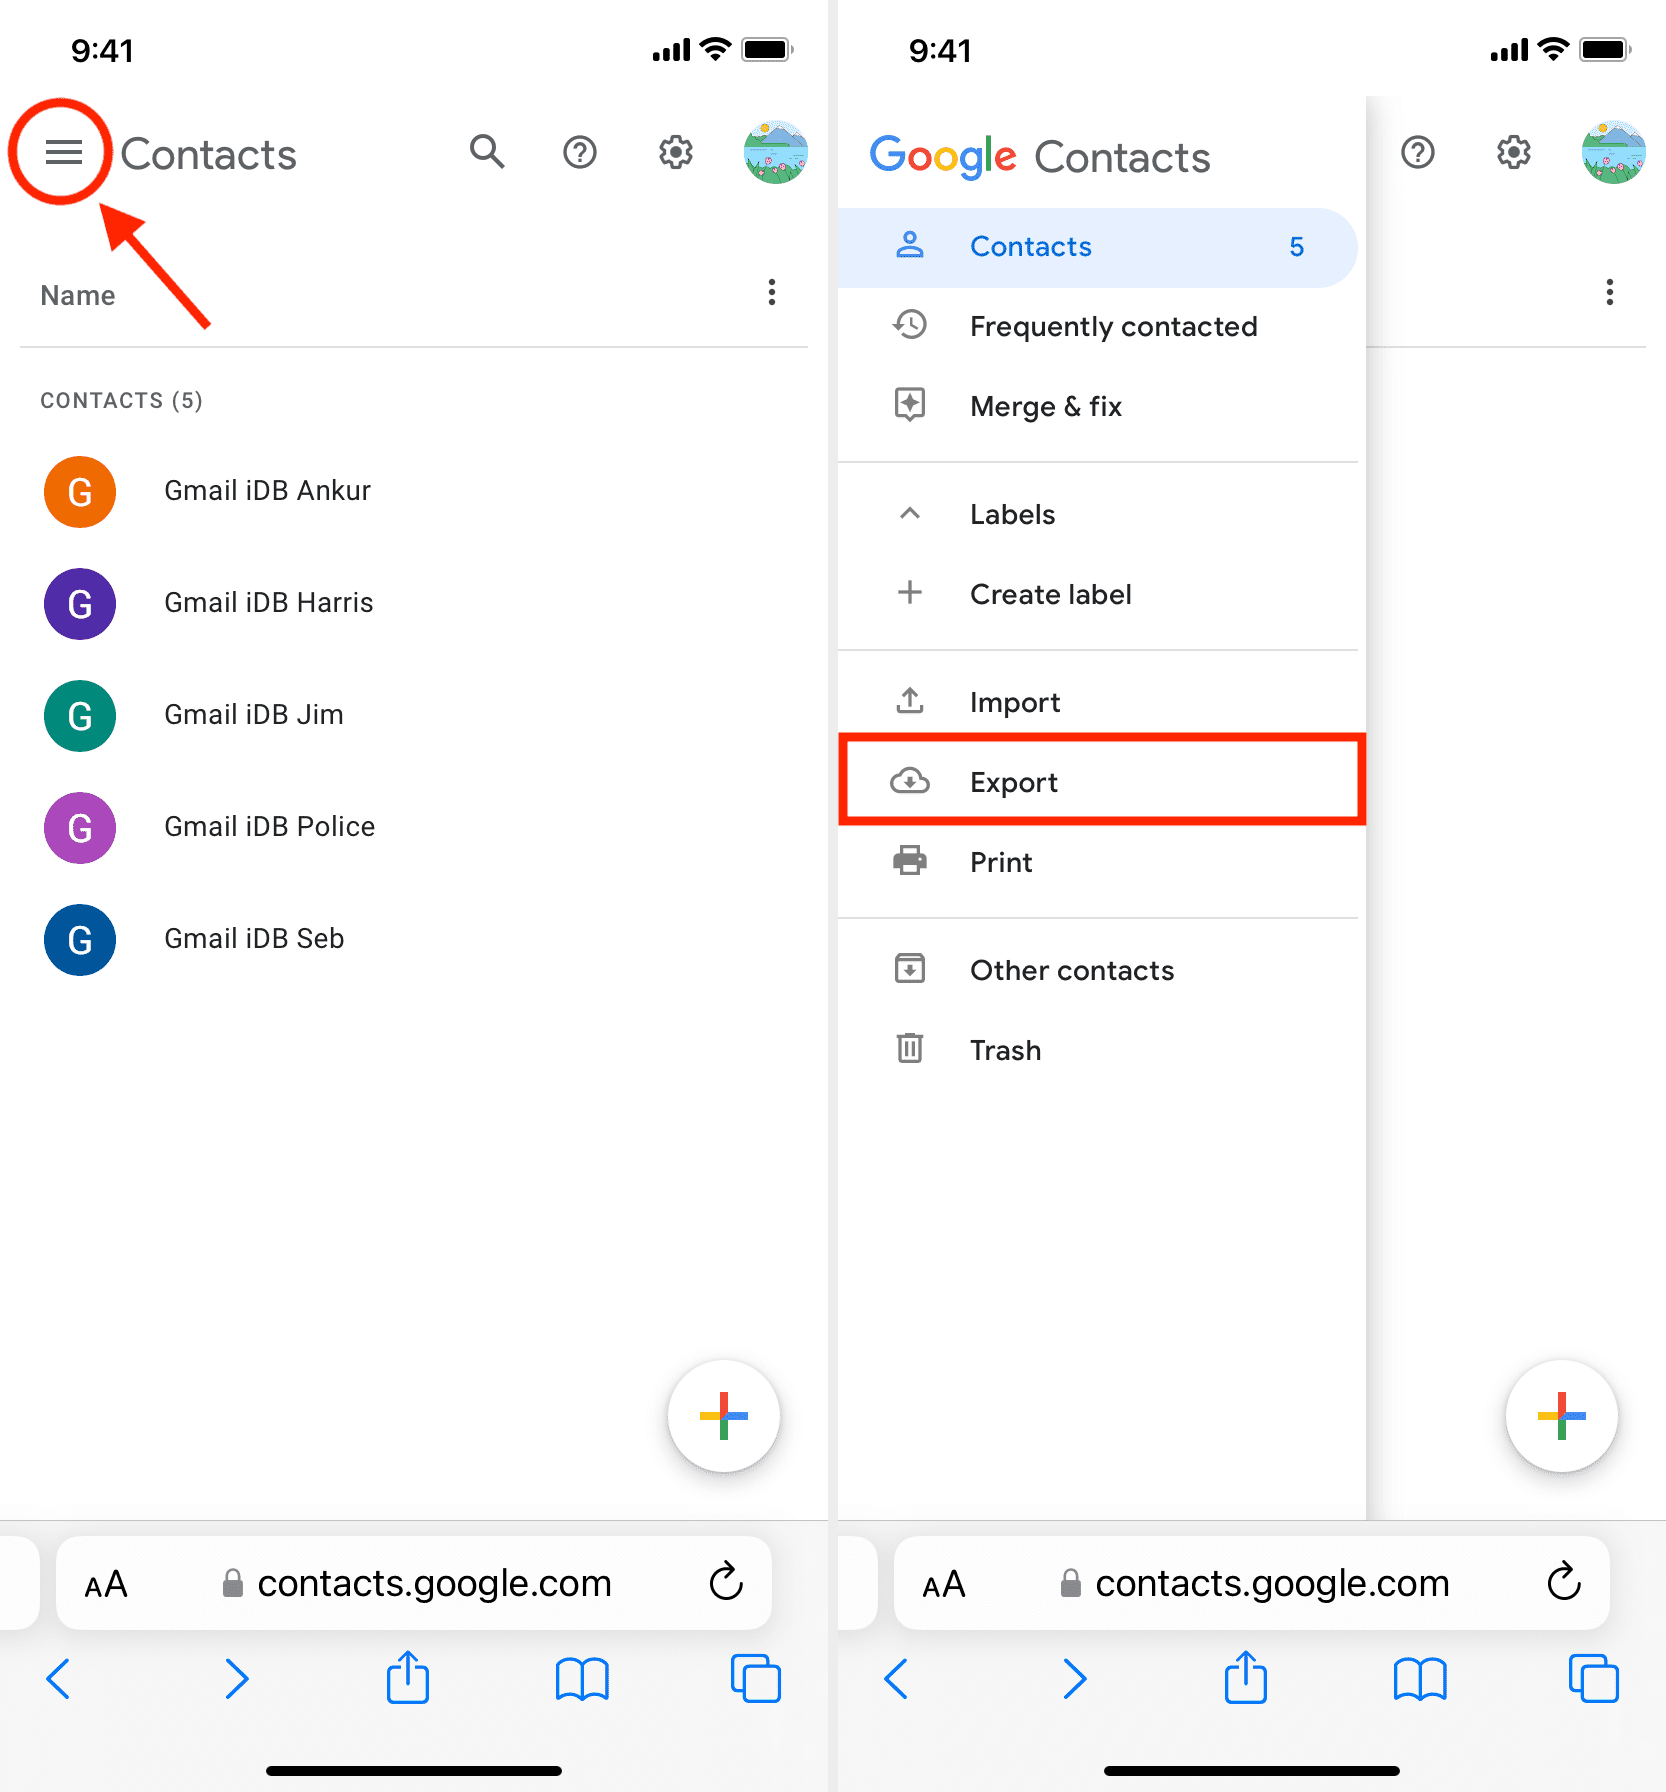Tap the teal G avatar for Jim
Image resolution: width=1666 pixels, height=1792 pixels.
point(80,716)
